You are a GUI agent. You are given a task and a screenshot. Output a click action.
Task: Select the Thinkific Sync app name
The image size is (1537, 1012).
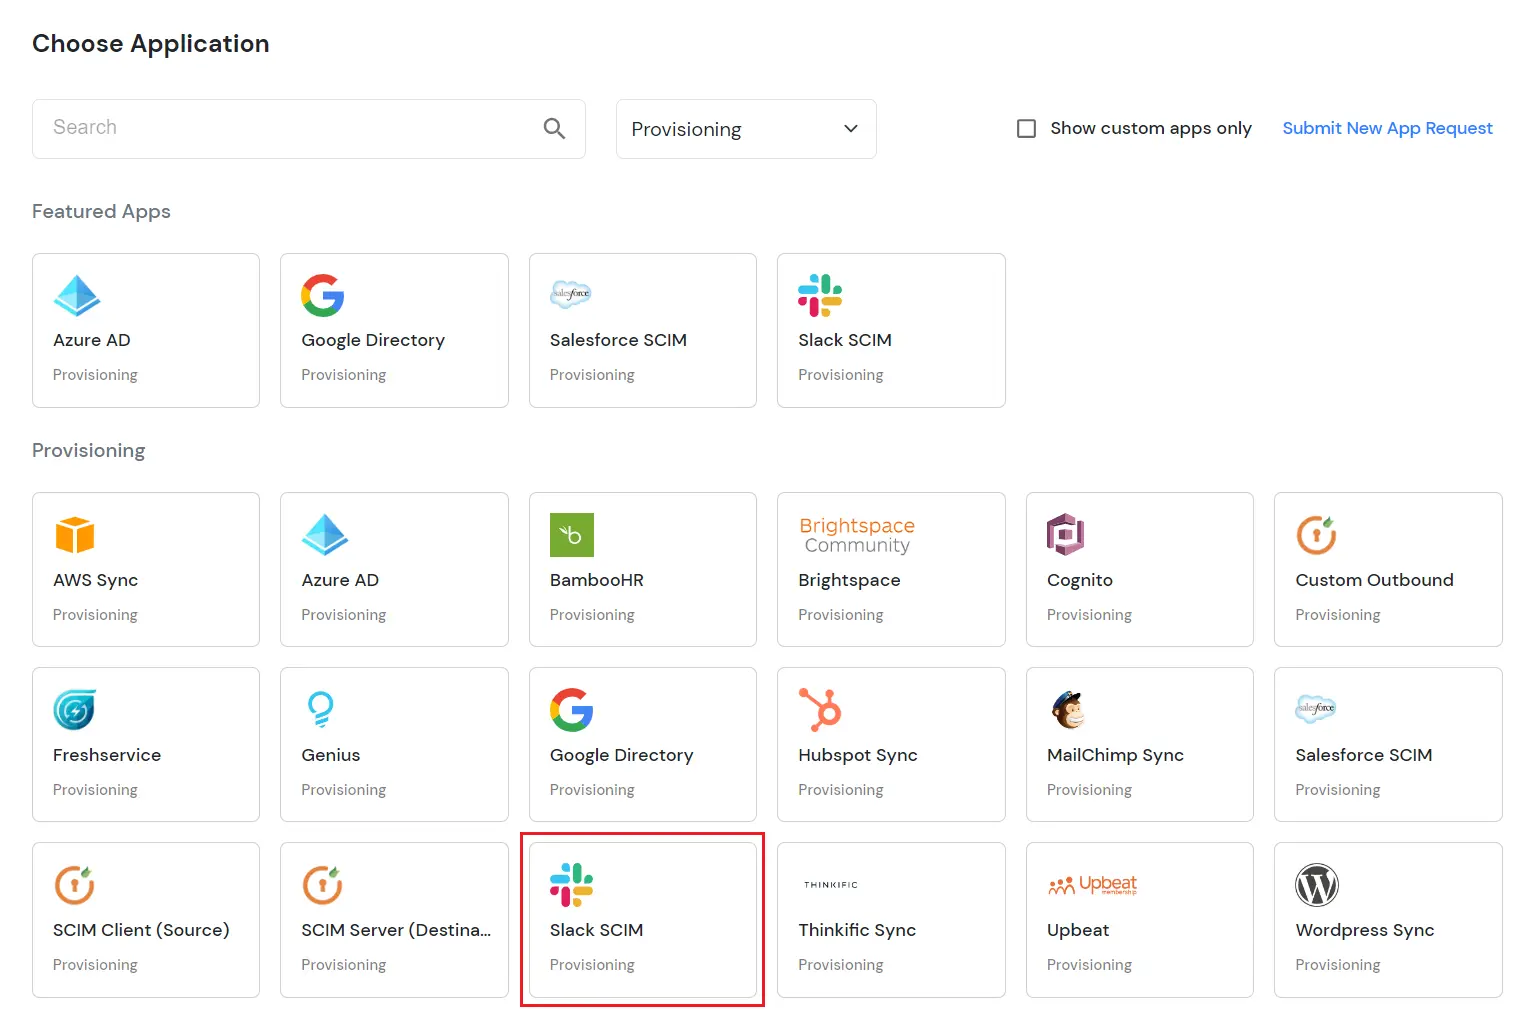(x=857, y=930)
